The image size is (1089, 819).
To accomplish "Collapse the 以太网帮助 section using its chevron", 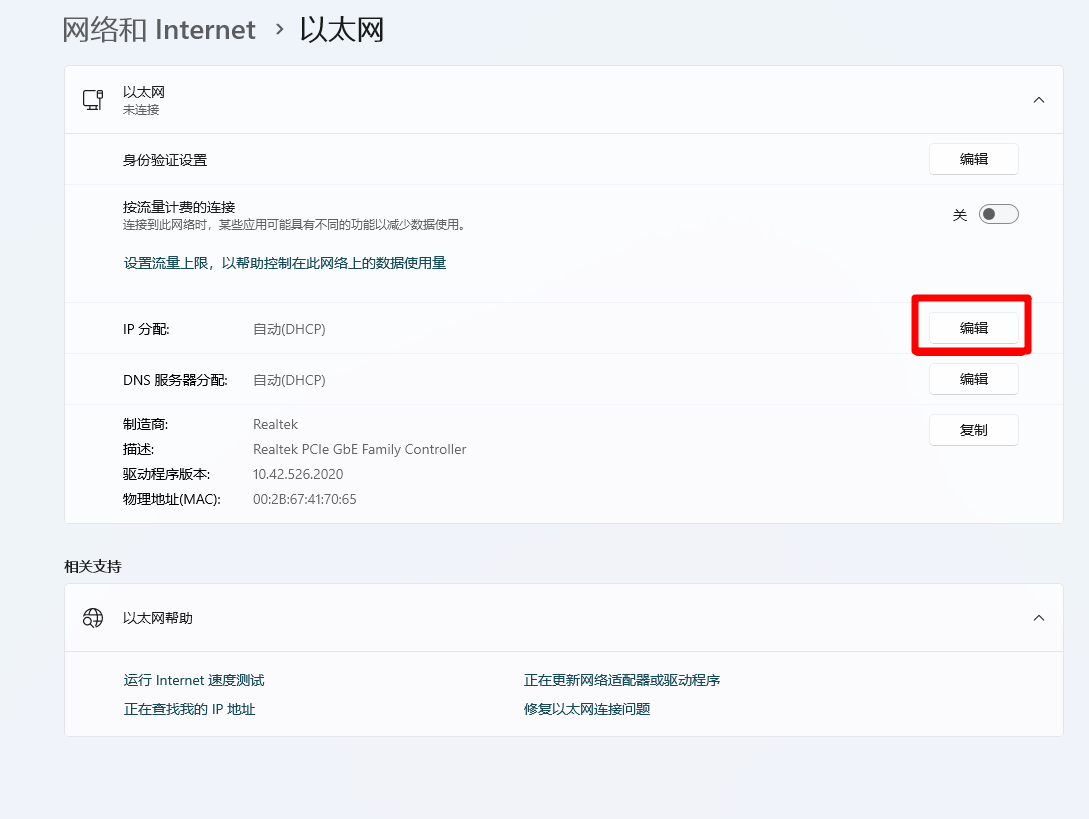I will tap(1038, 618).
